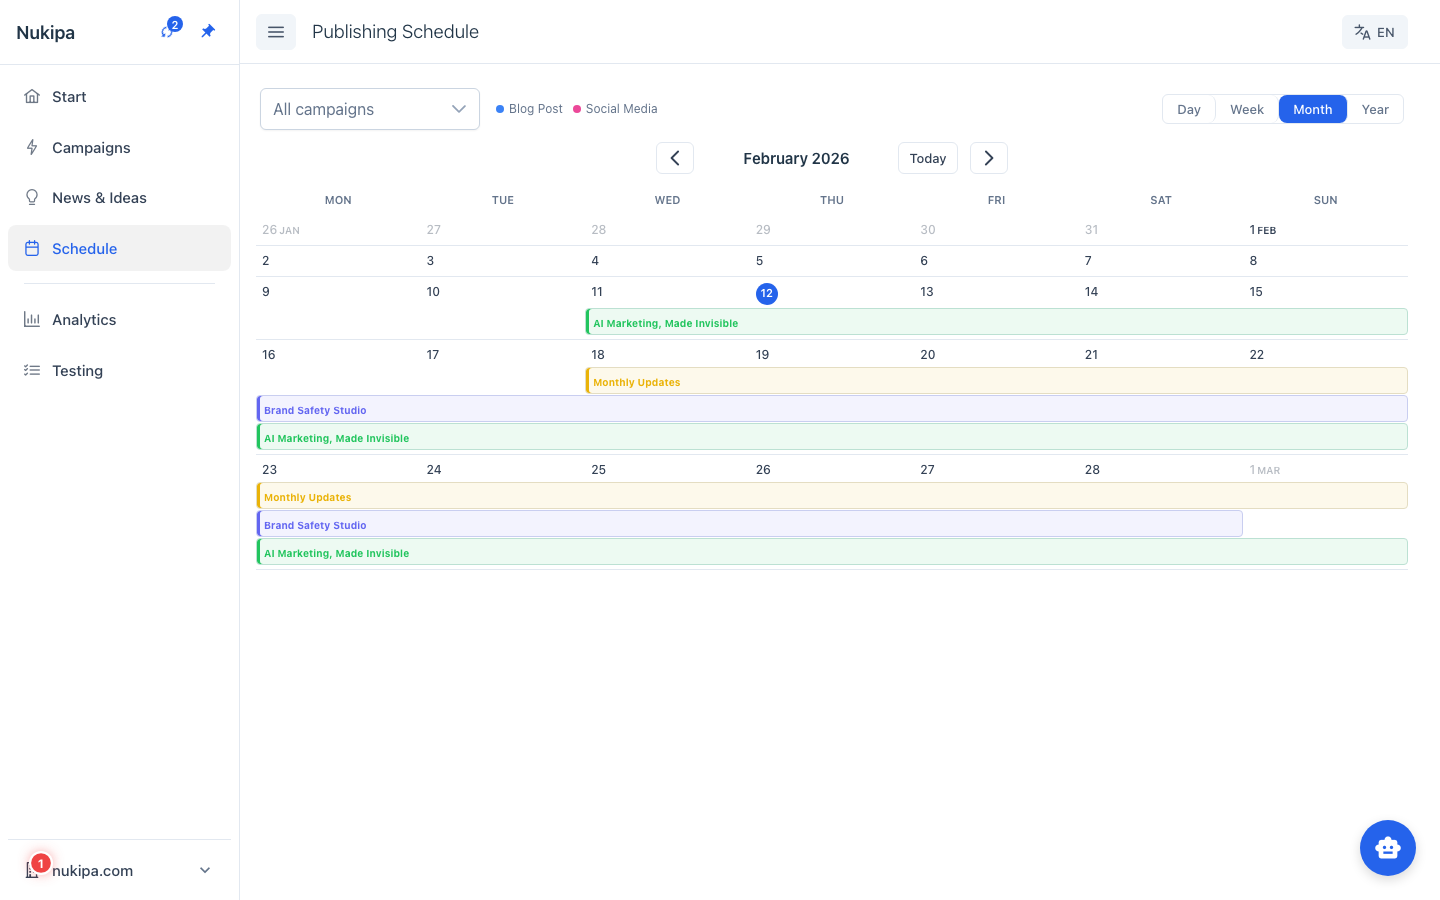
Task: Advance to next month with right chevron
Action: click(988, 158)
